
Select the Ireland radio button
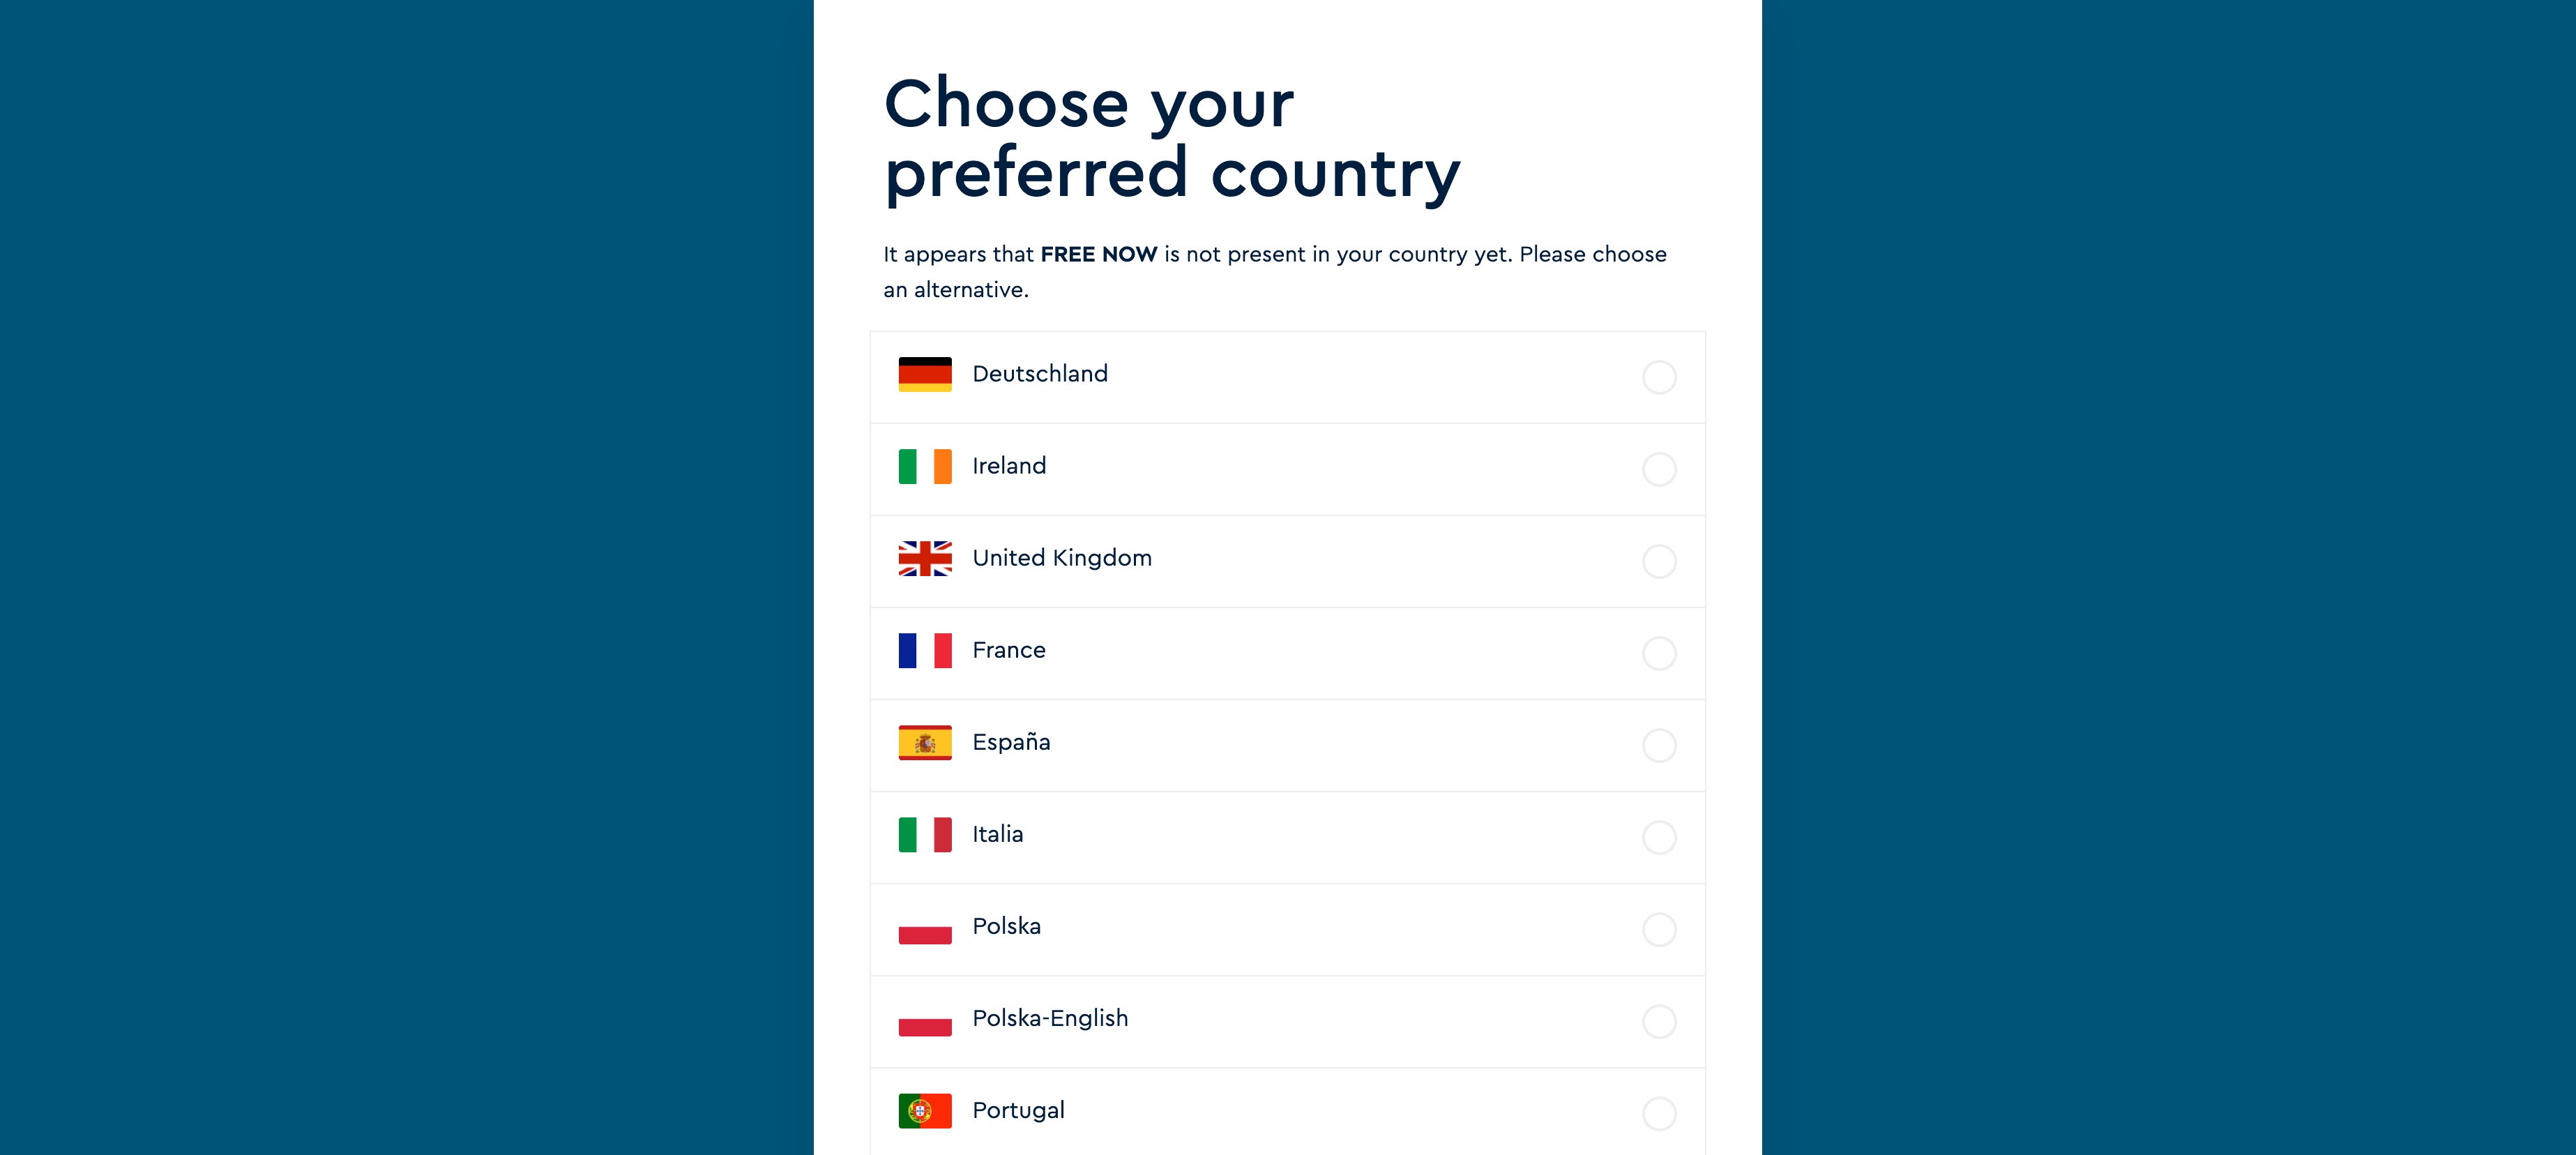pyautogui.click(x=1659, y=469)
